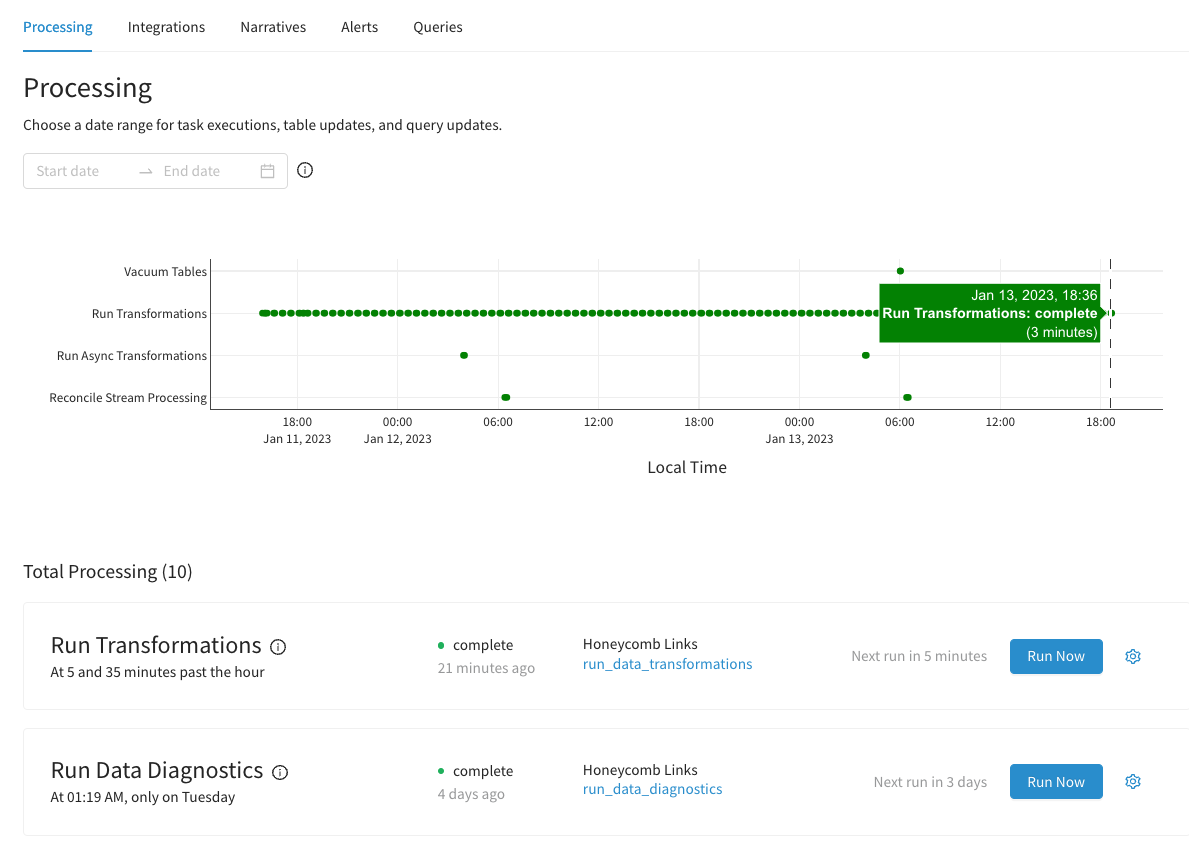
Task: Open the Narratives tab
Action: 273,27
